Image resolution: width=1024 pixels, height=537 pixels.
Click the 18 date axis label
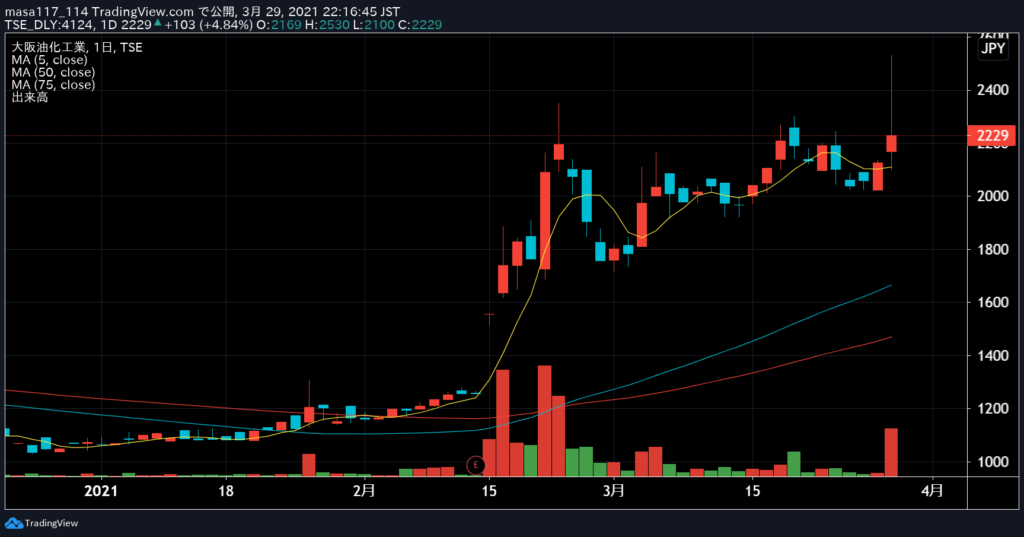(226, 491)
